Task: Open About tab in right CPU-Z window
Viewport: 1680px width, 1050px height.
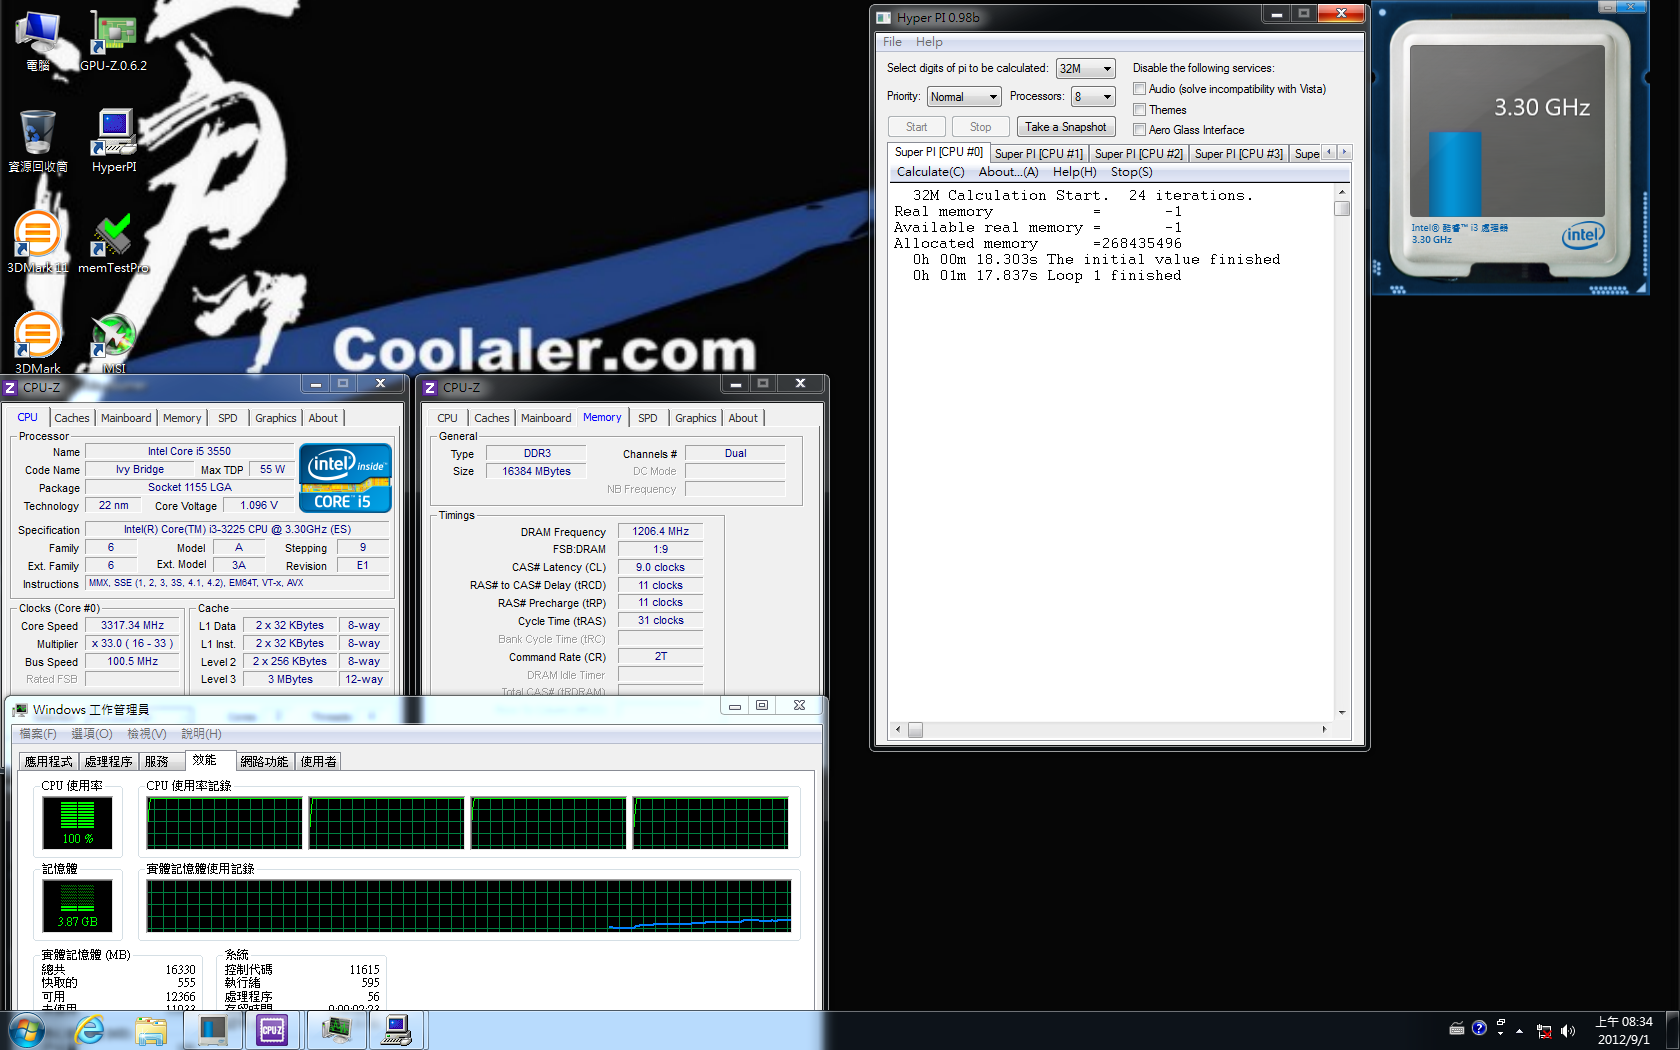Action: click(743, 418)
